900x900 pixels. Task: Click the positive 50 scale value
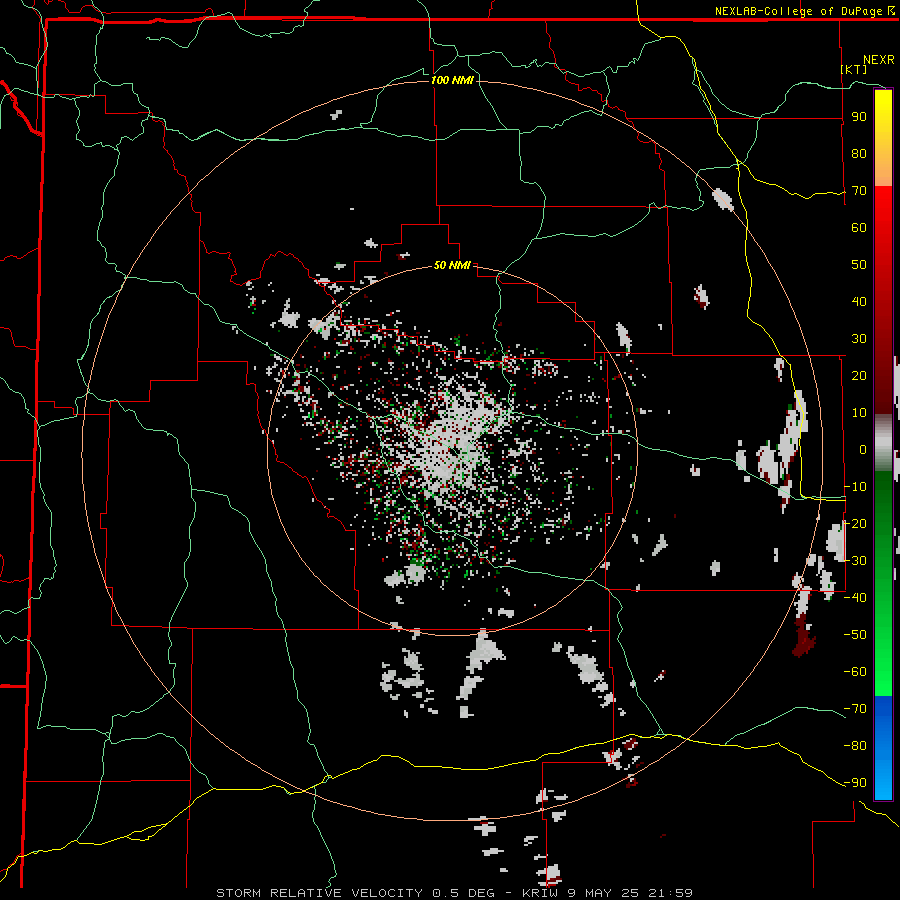[x=859, y=265]
